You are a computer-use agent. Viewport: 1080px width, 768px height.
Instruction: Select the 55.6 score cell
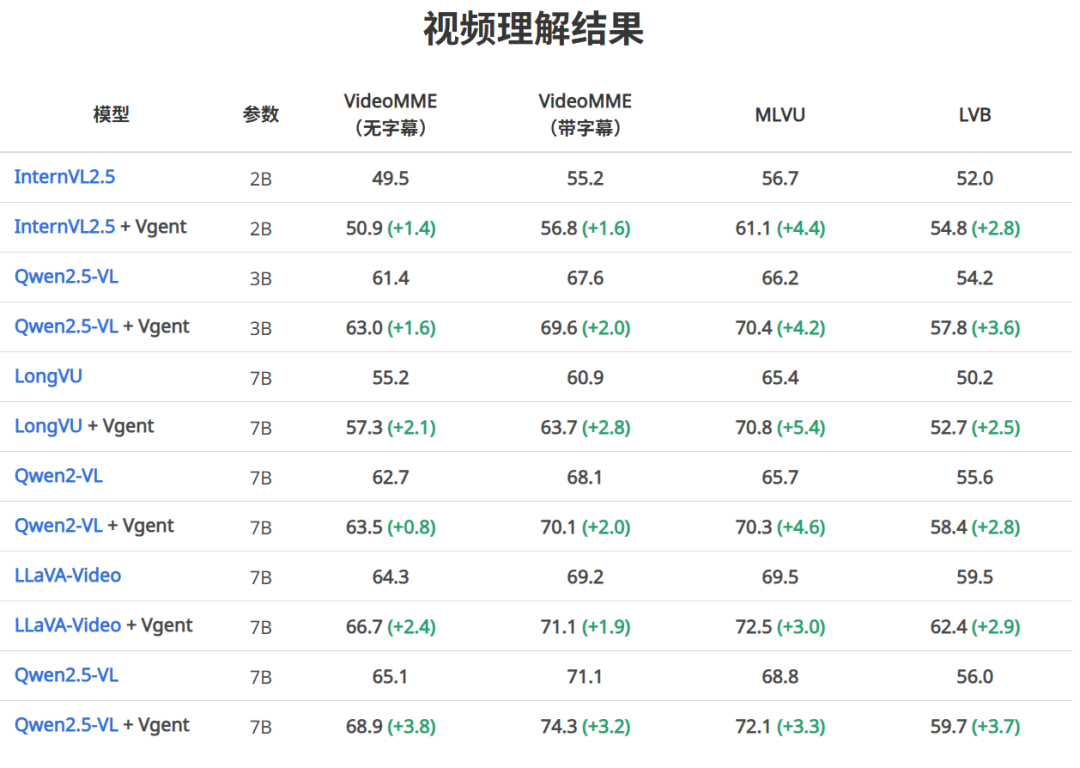tap(975, 477)
